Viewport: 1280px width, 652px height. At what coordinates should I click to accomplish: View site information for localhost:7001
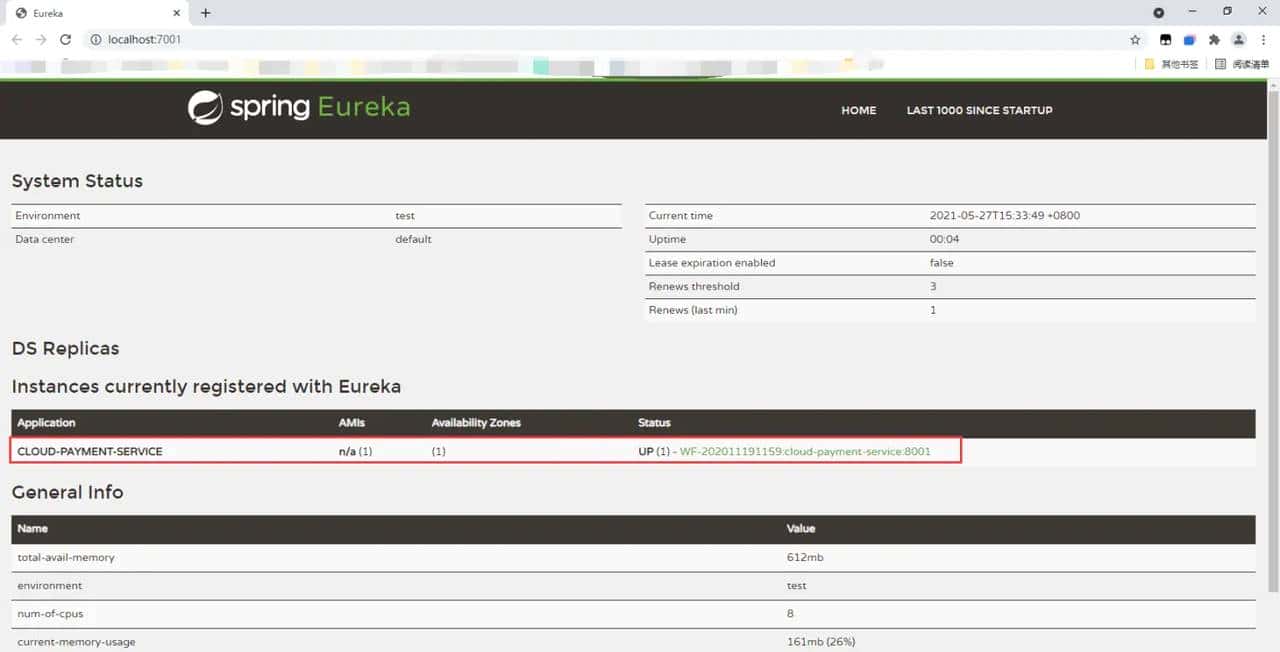click(96, 40)
